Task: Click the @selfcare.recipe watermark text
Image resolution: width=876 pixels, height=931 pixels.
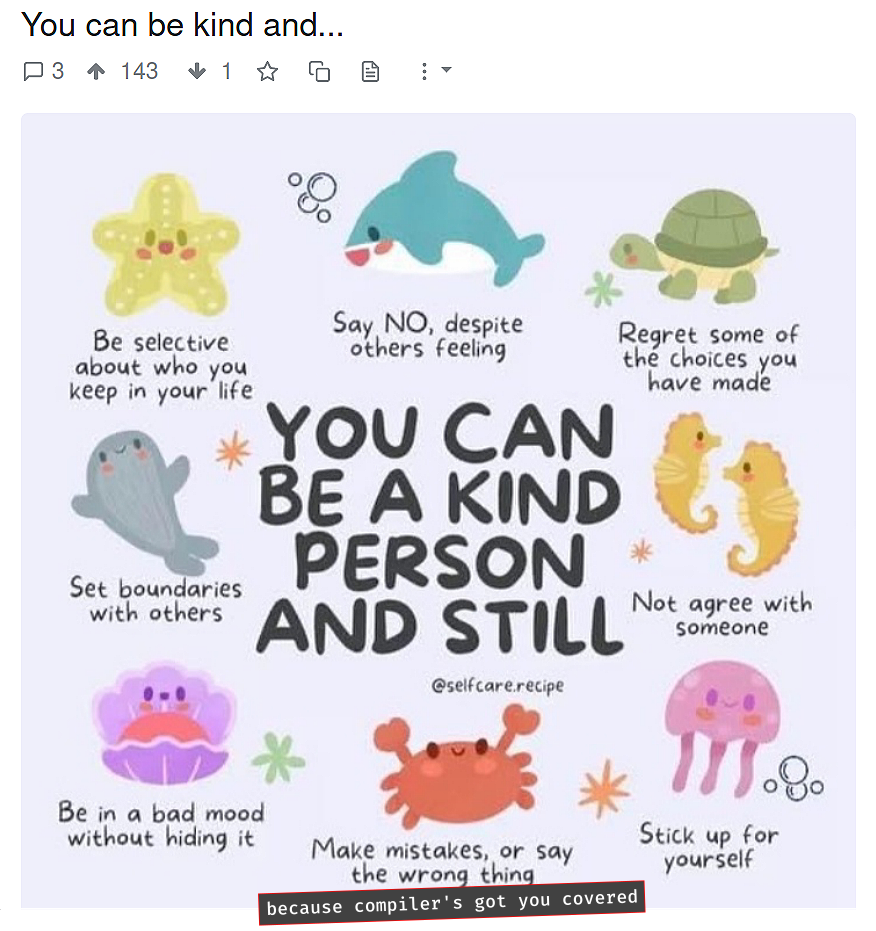Action: [498, 686]
